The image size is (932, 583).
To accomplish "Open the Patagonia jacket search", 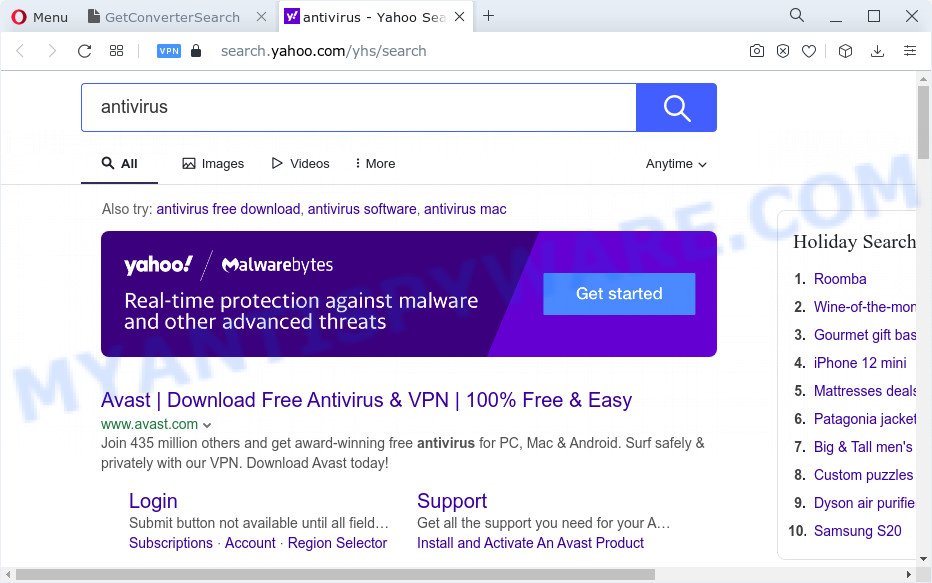I will pos(864,419).
